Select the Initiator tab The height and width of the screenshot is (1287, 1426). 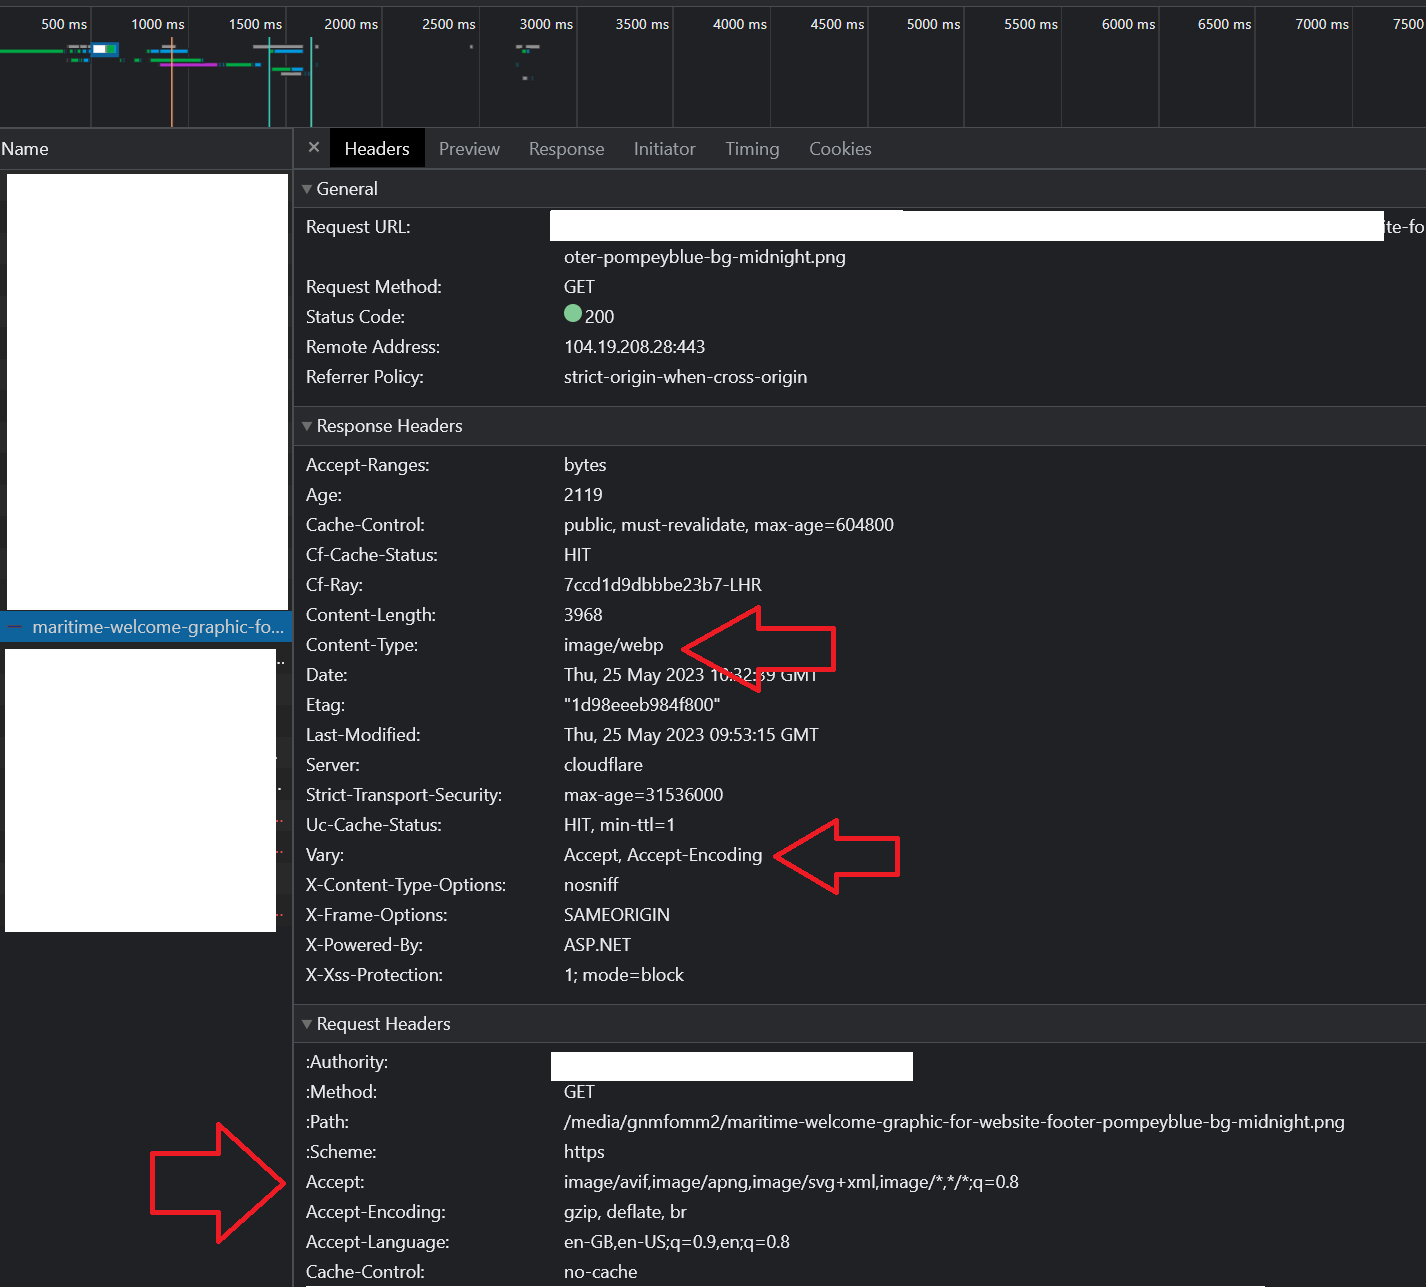tap(664, 148)
